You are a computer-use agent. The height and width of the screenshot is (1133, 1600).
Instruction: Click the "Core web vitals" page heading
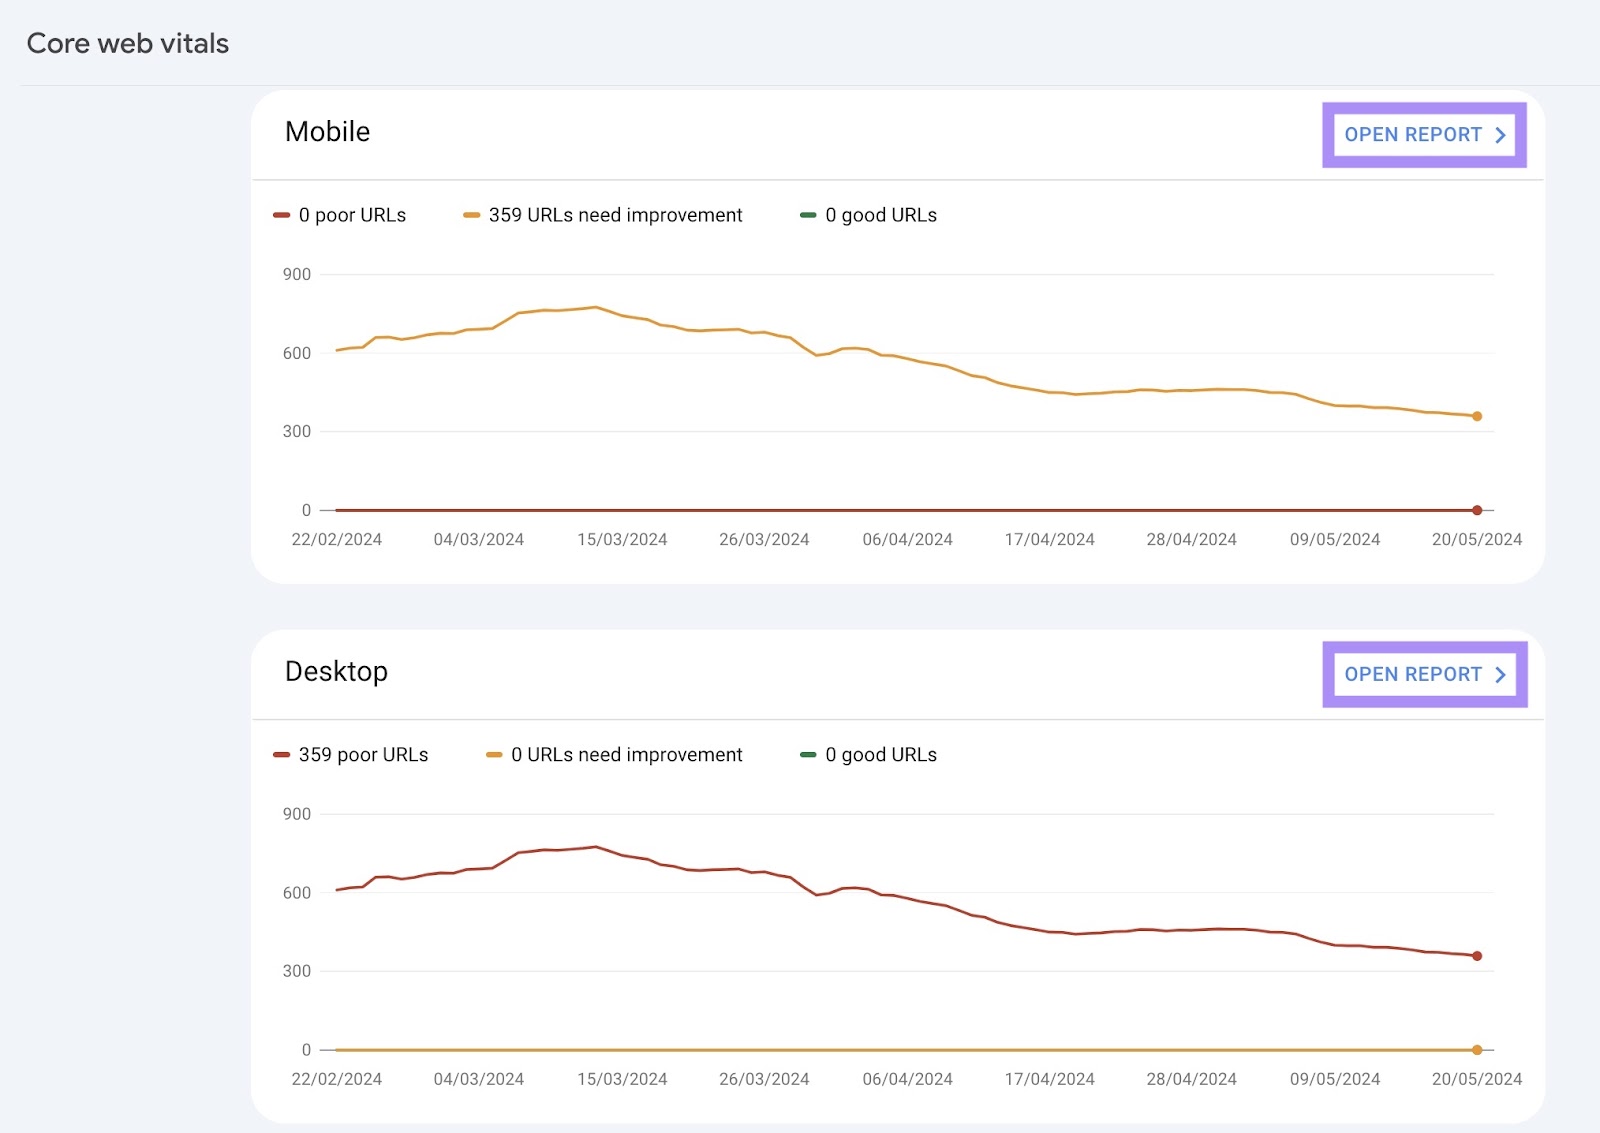coord(127,43)
